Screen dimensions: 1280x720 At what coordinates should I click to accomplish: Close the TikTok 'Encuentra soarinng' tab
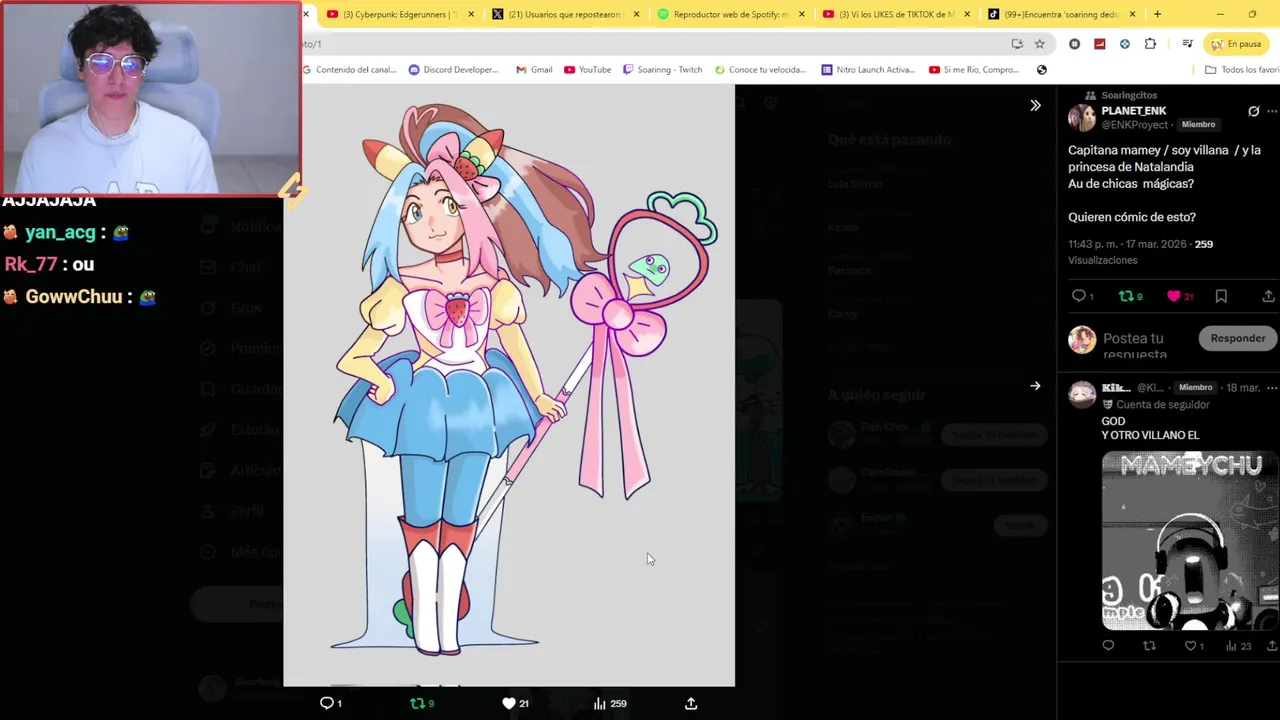point(1132,14)
